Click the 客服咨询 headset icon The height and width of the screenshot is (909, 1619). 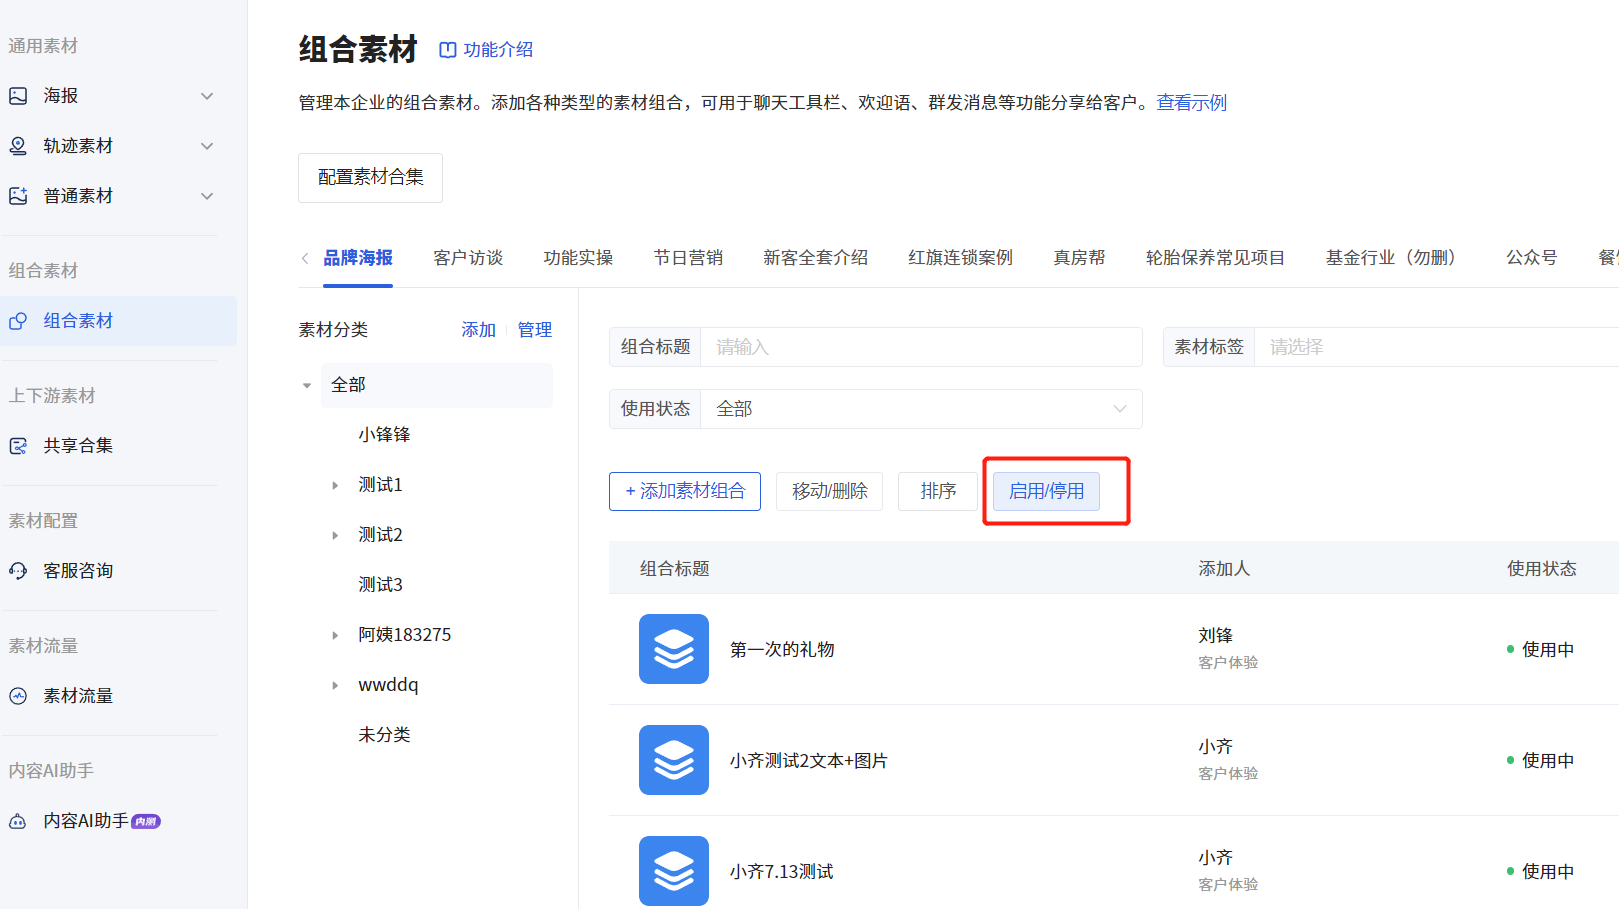tap(18, 571)
